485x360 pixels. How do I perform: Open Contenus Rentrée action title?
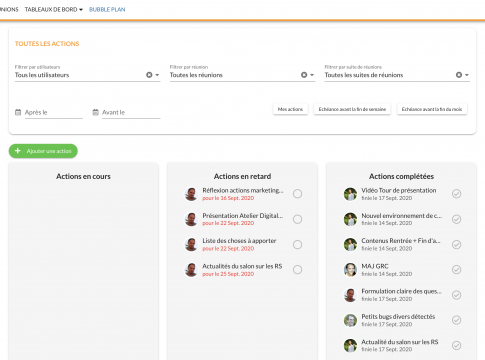coord(401,241)
